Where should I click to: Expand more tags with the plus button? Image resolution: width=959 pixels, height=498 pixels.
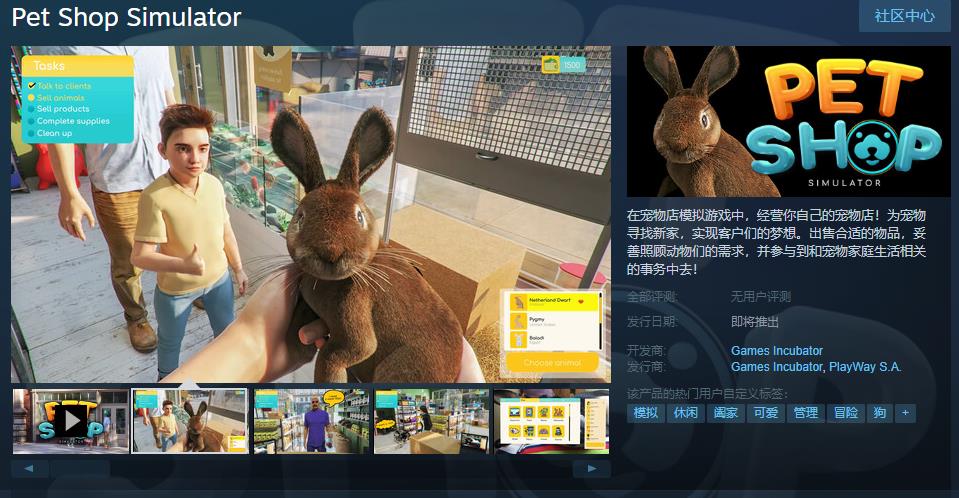coord(905,413)
